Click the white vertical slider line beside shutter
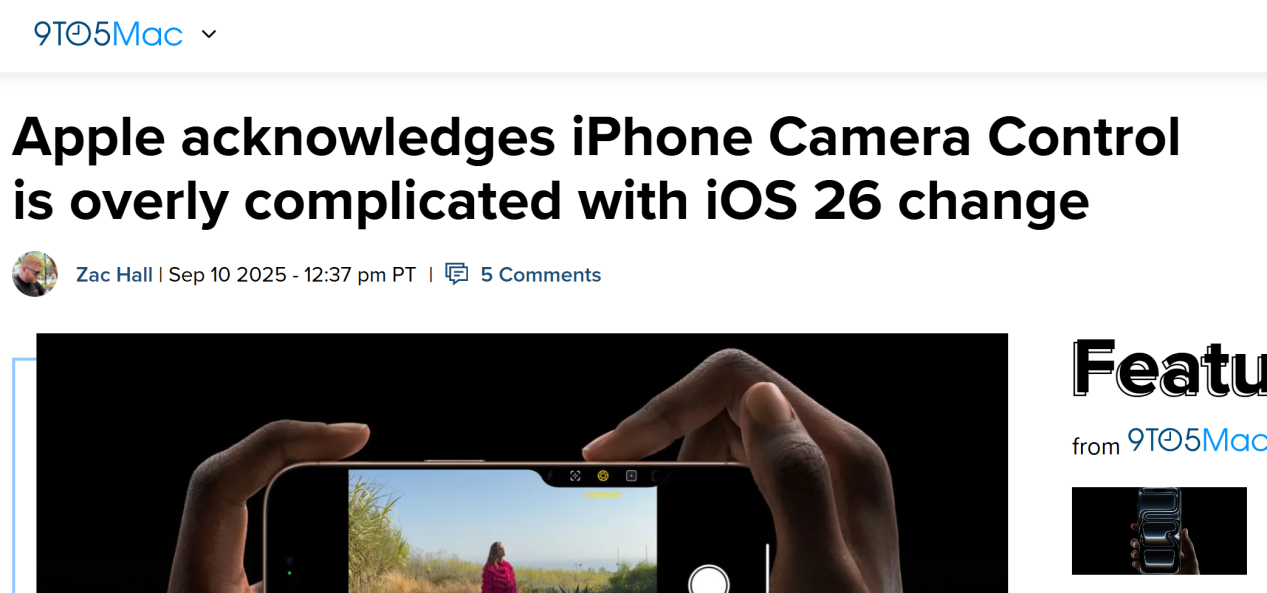The width and height of the screenshot is (1267, 593). [x=767, y=568]
